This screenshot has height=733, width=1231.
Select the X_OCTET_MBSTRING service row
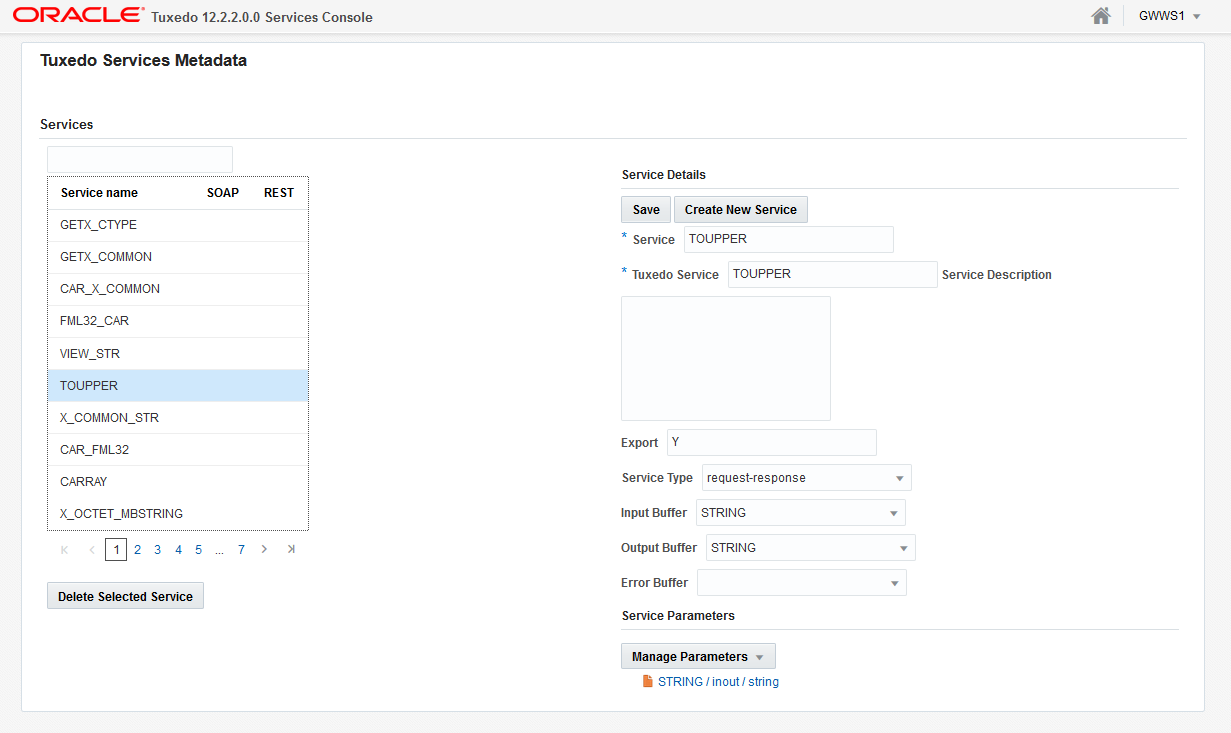coord(178,514)
